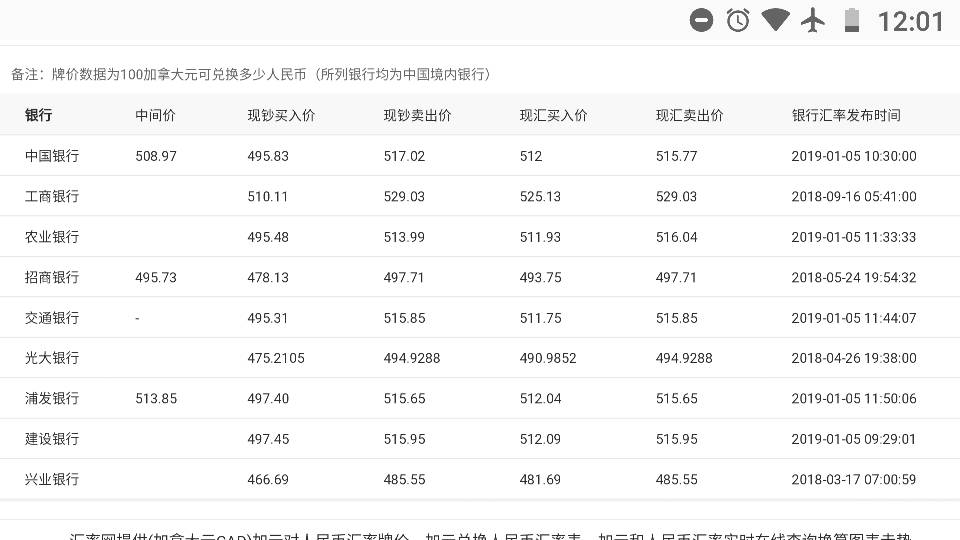The height and width of the screenshot is (540, 960).
Task: Click 中国银行 timestamp 2019-01-05 10:30:00
Action: [854, 156]
